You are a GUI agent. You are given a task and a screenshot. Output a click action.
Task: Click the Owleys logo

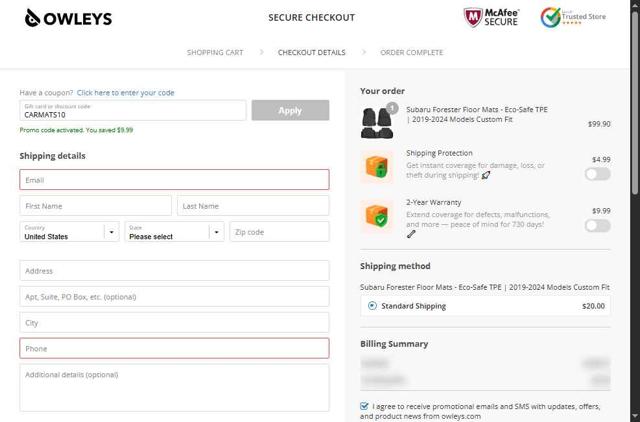[68, 18]
